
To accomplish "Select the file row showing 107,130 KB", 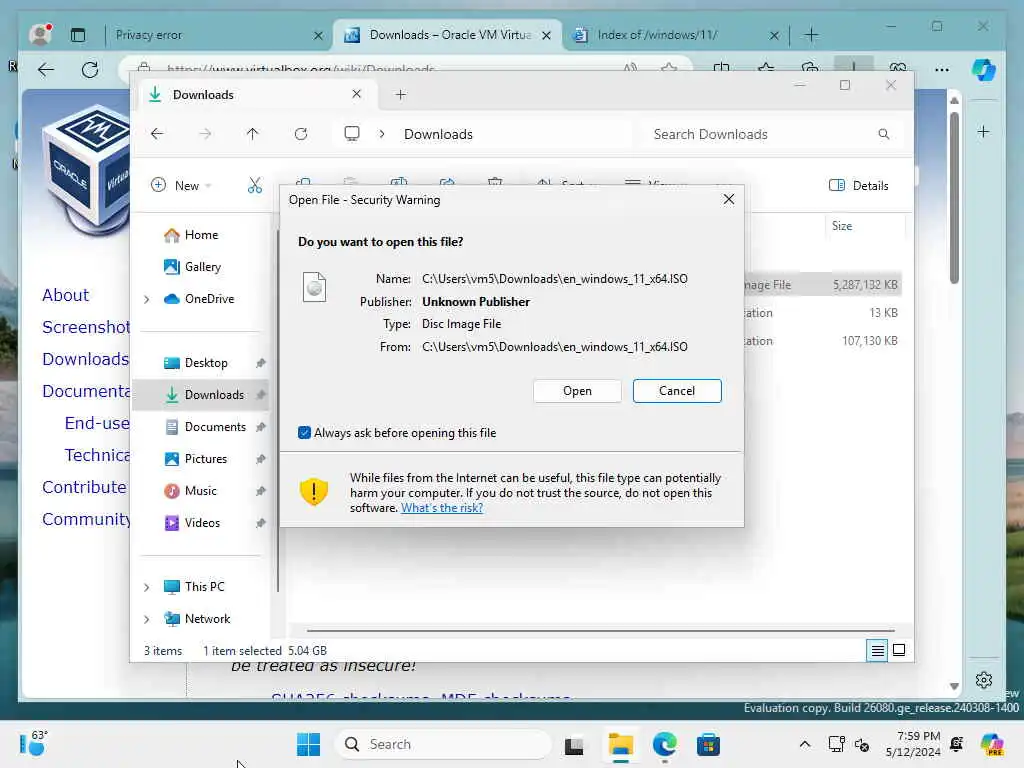I will point(823,341).
